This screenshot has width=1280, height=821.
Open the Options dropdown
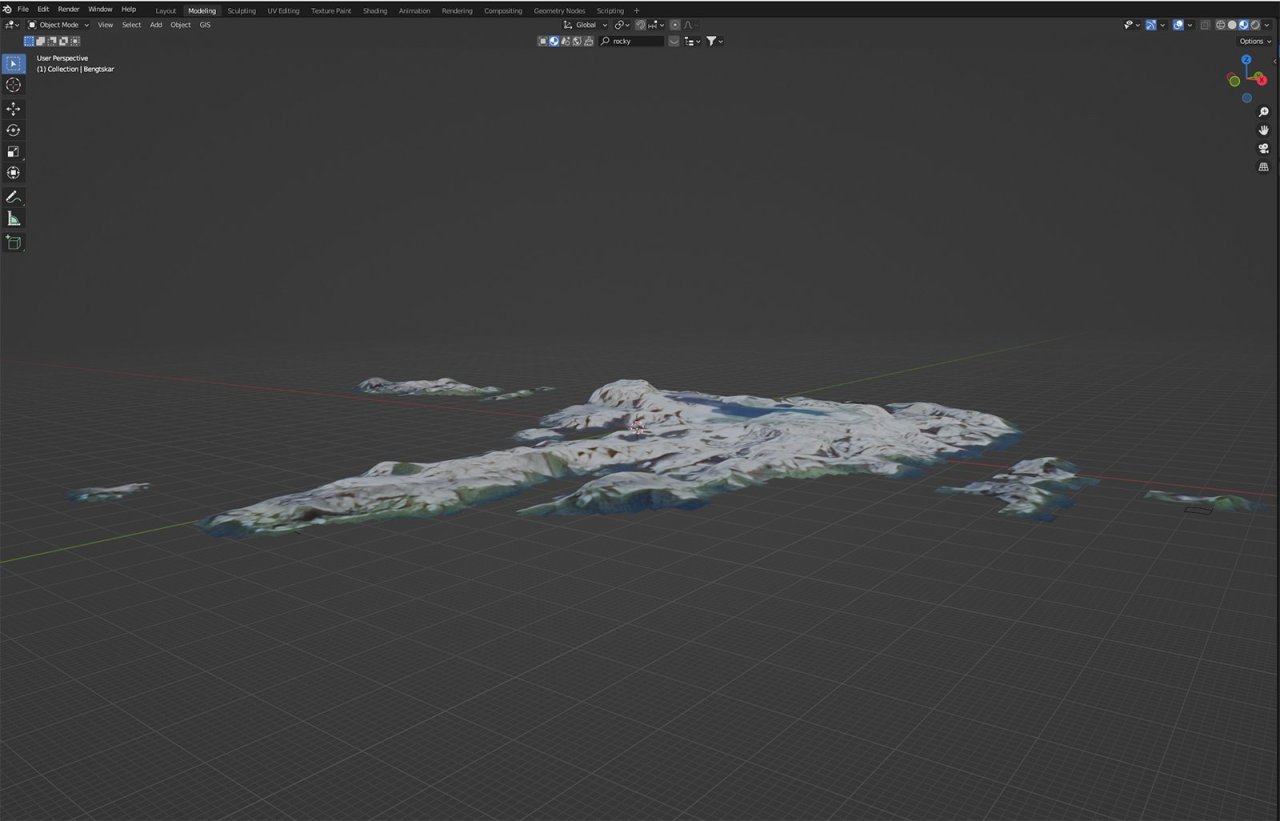[1254, 41]
